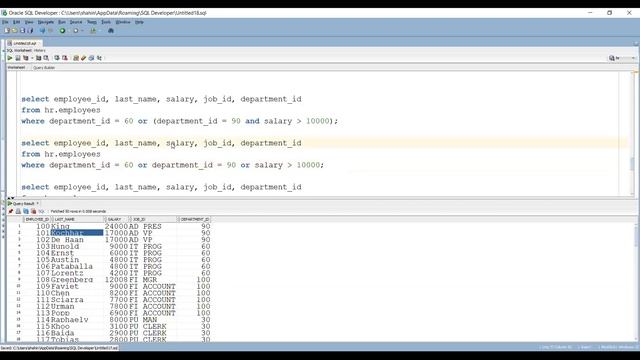Viewport: 640px width, 360px height.
Task: Click the red icon before SQL in result toolbar
Action: (34, 211)
